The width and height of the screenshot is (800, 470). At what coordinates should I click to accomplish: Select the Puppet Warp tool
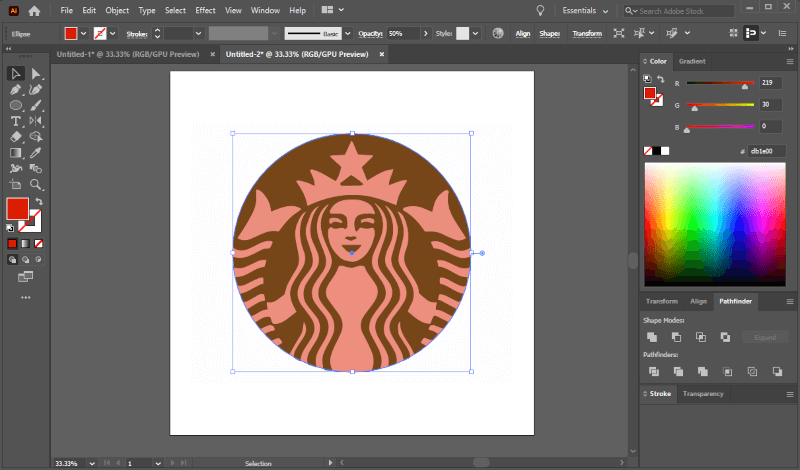(x=15, y=168)
